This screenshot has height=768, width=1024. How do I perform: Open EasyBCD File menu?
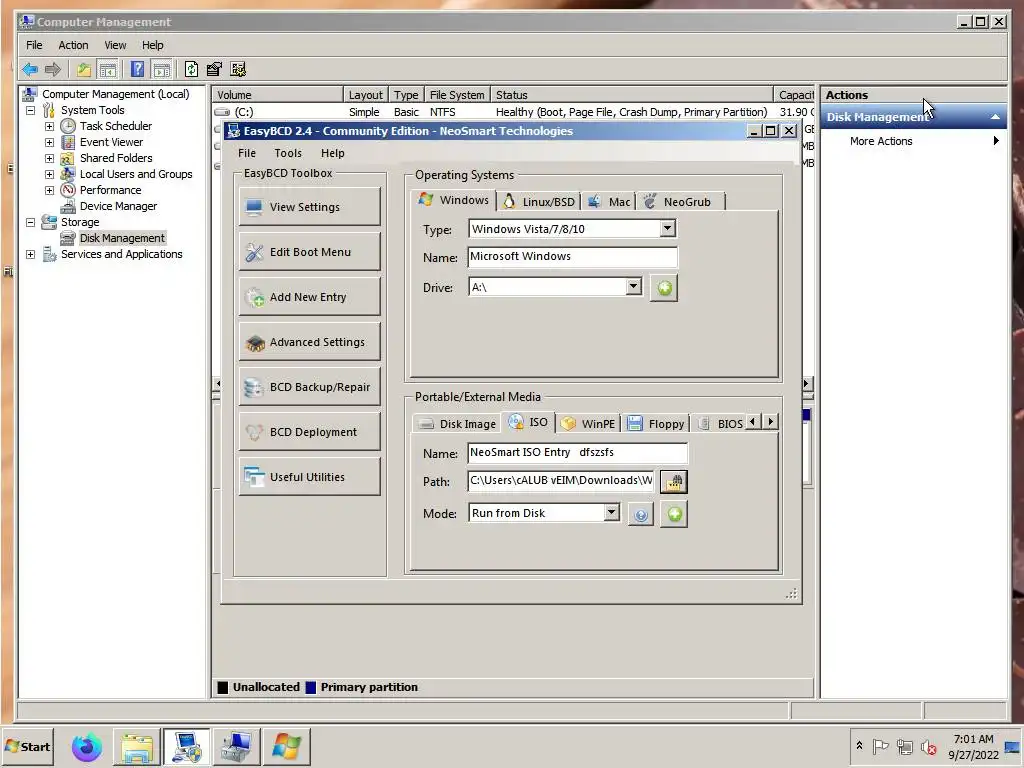point(247,153)
